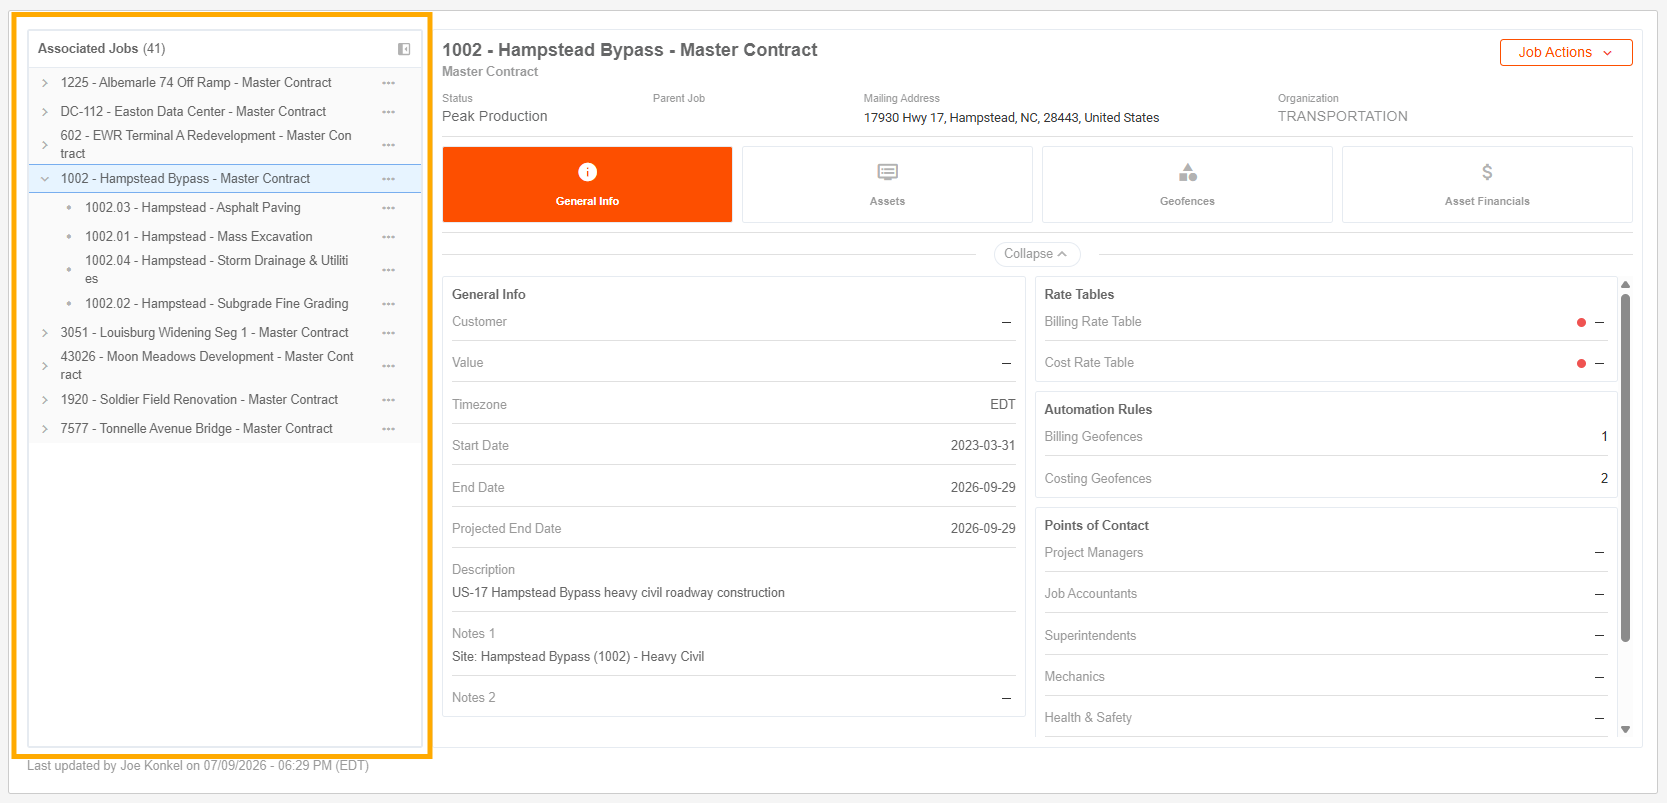Expand 3051 - Louisburg Widening Seg 1 job
1667x803 pixels.
[45, 333]
